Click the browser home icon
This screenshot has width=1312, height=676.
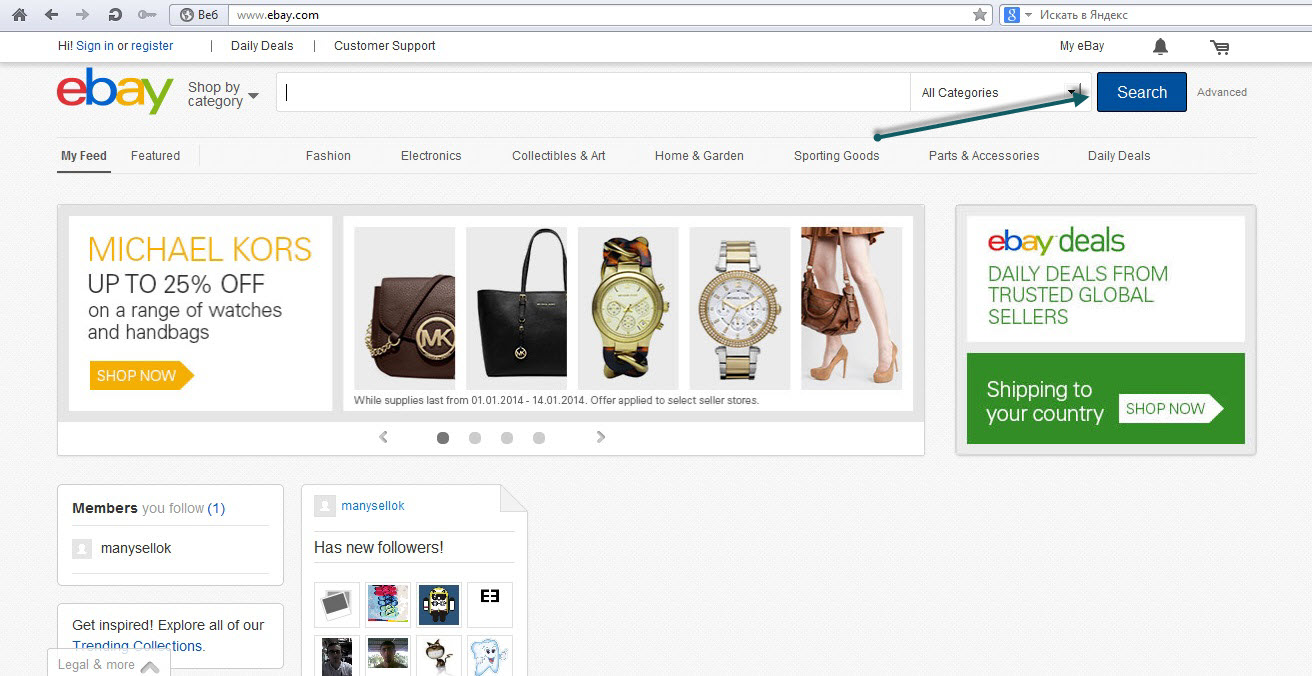(x=19, y=15)
